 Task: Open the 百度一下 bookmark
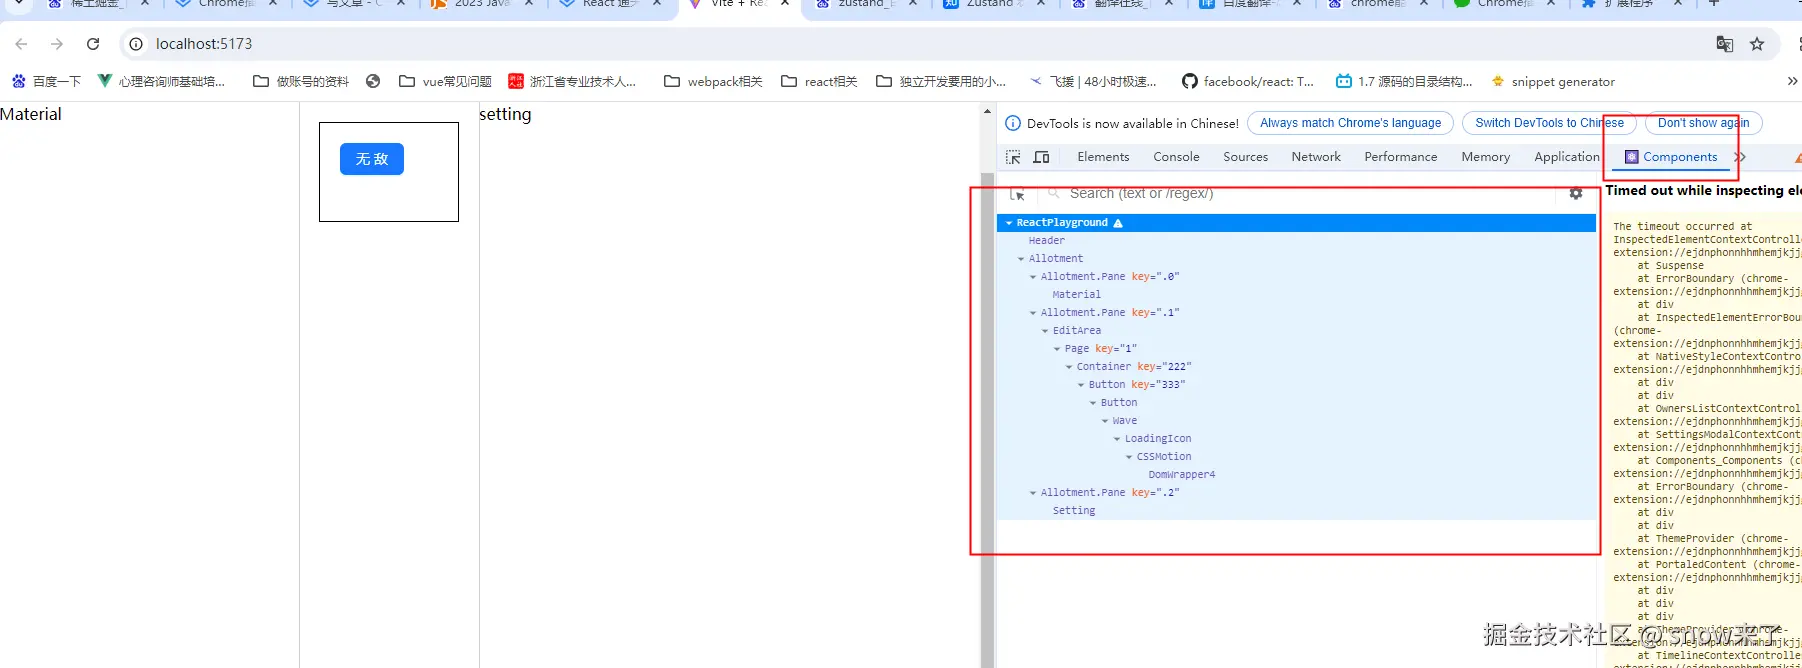point(46,81)
